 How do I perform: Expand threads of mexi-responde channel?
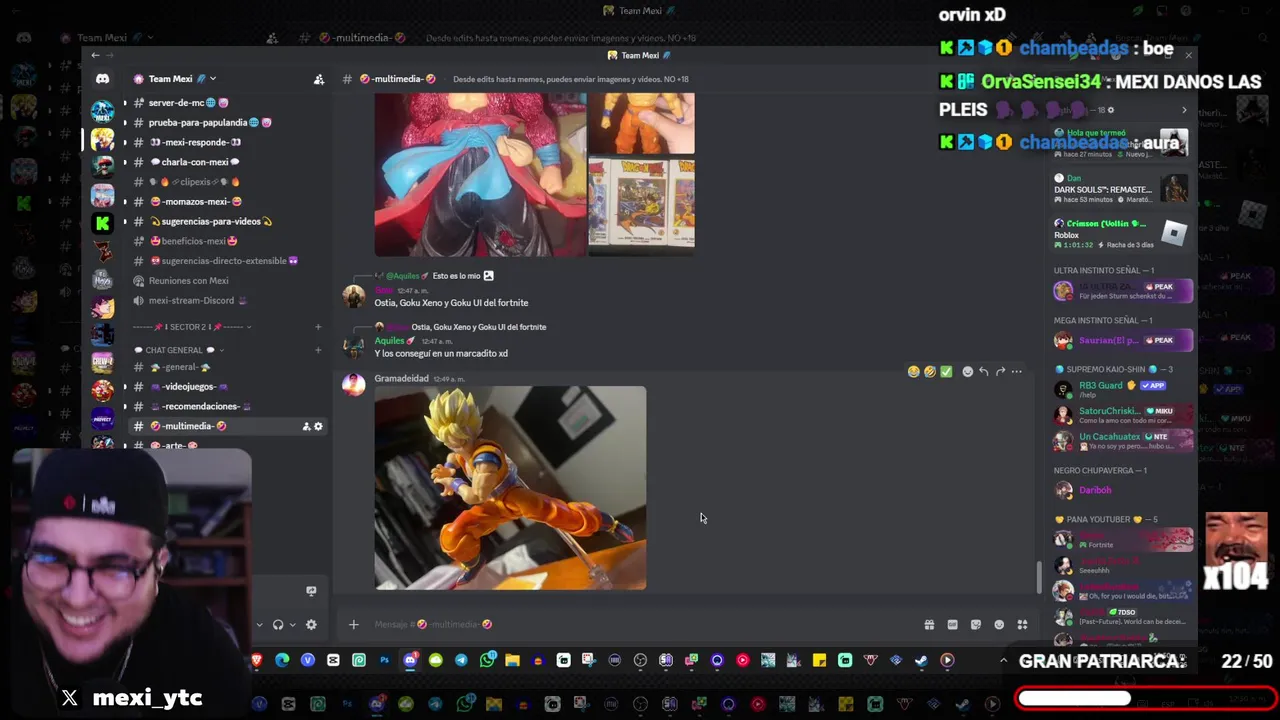click(x=125, y=142)
